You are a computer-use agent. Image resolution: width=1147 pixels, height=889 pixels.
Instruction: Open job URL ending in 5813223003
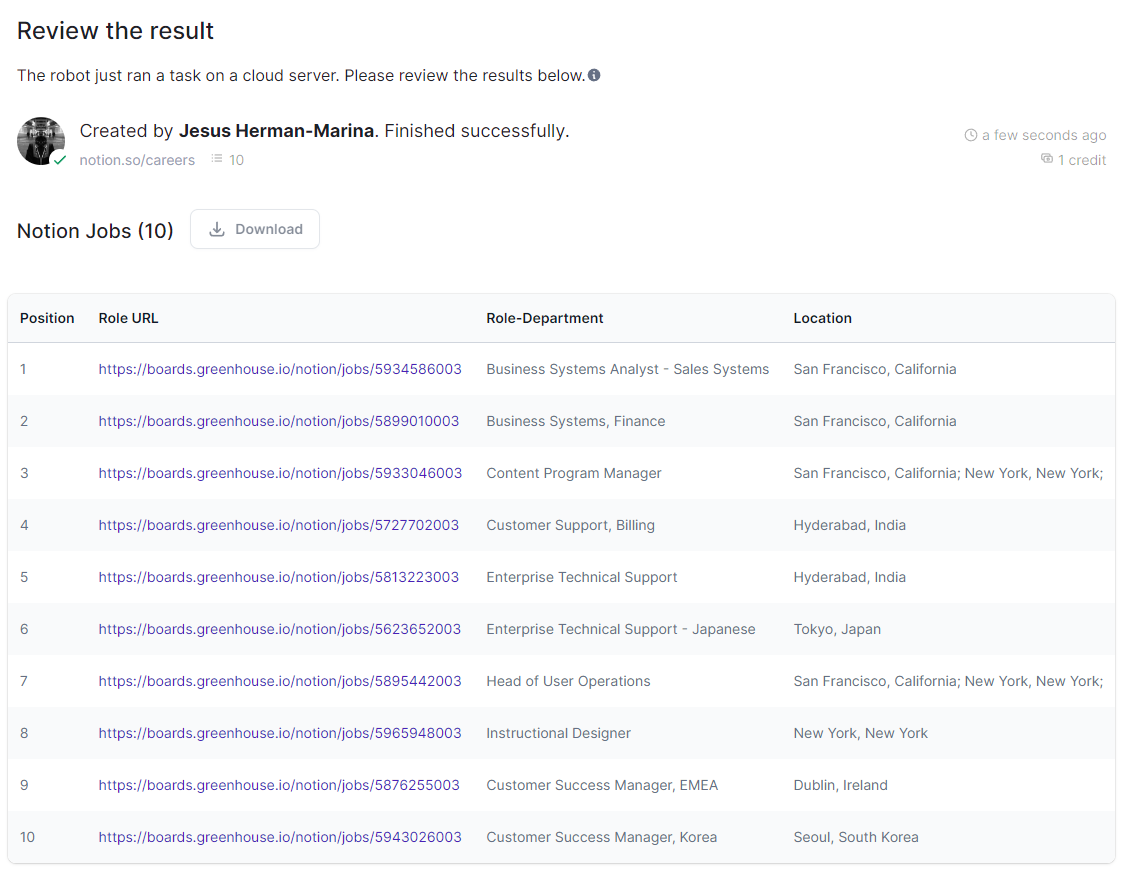279,577
